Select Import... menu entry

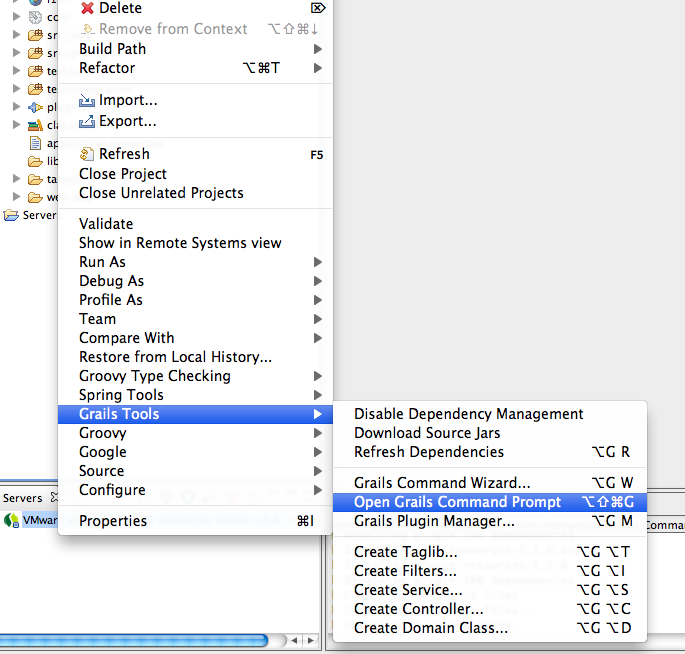[x=195, y=100]
